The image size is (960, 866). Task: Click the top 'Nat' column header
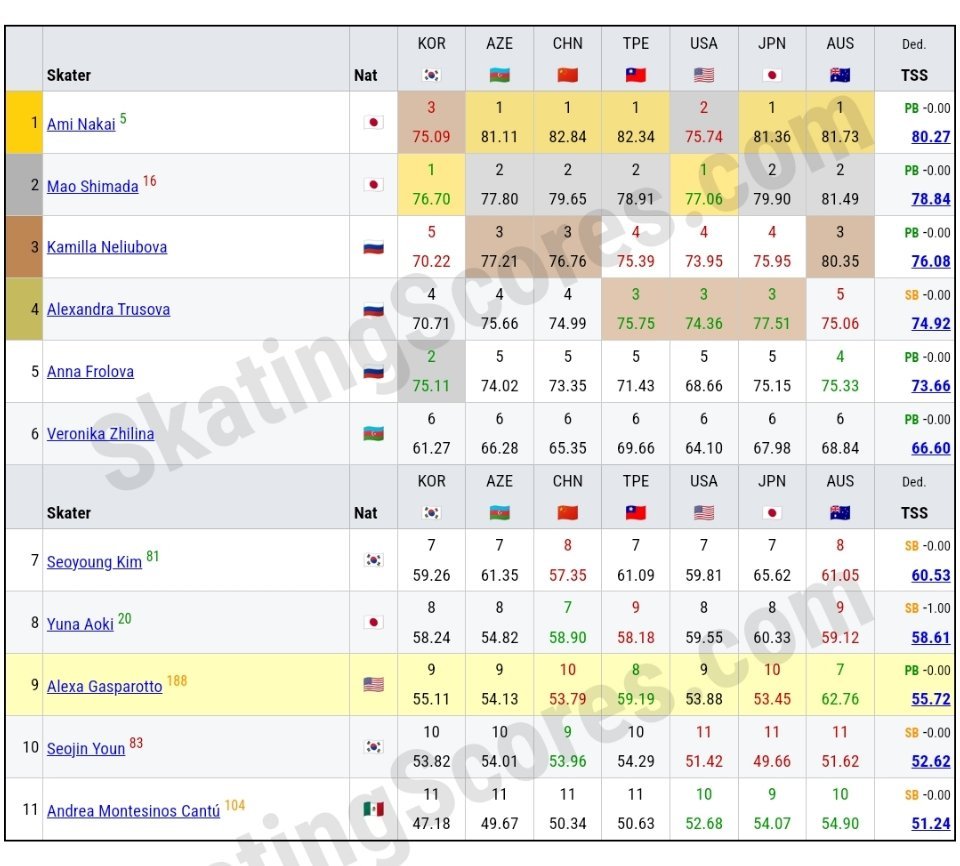[x=365, y=75]
